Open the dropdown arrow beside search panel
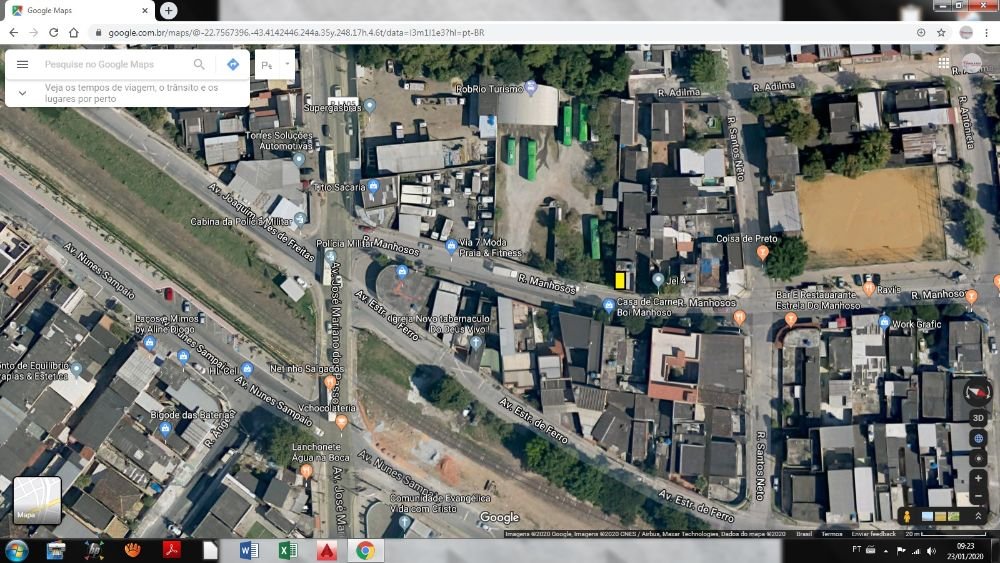This screenshot has width=1000, height=563. 287,64
